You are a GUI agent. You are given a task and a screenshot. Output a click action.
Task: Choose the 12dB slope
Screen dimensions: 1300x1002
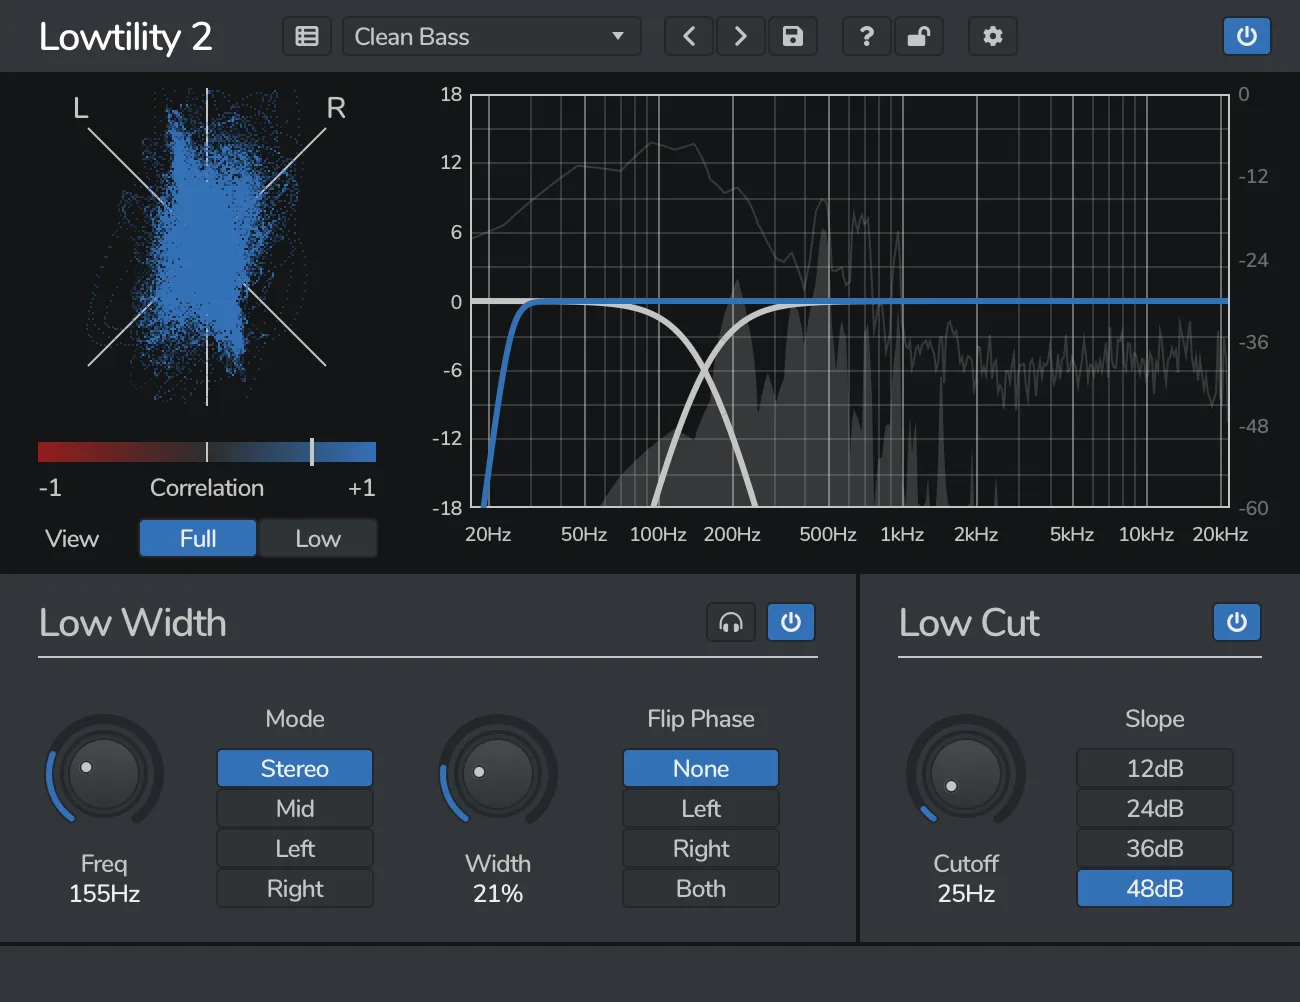coord(1155,768)
